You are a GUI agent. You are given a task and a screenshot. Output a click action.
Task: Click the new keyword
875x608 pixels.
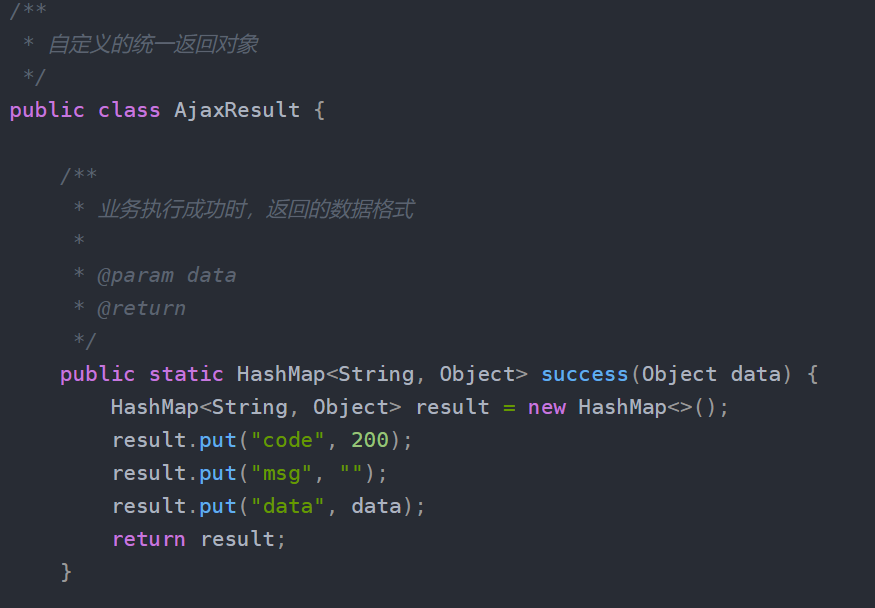point(547,407)
